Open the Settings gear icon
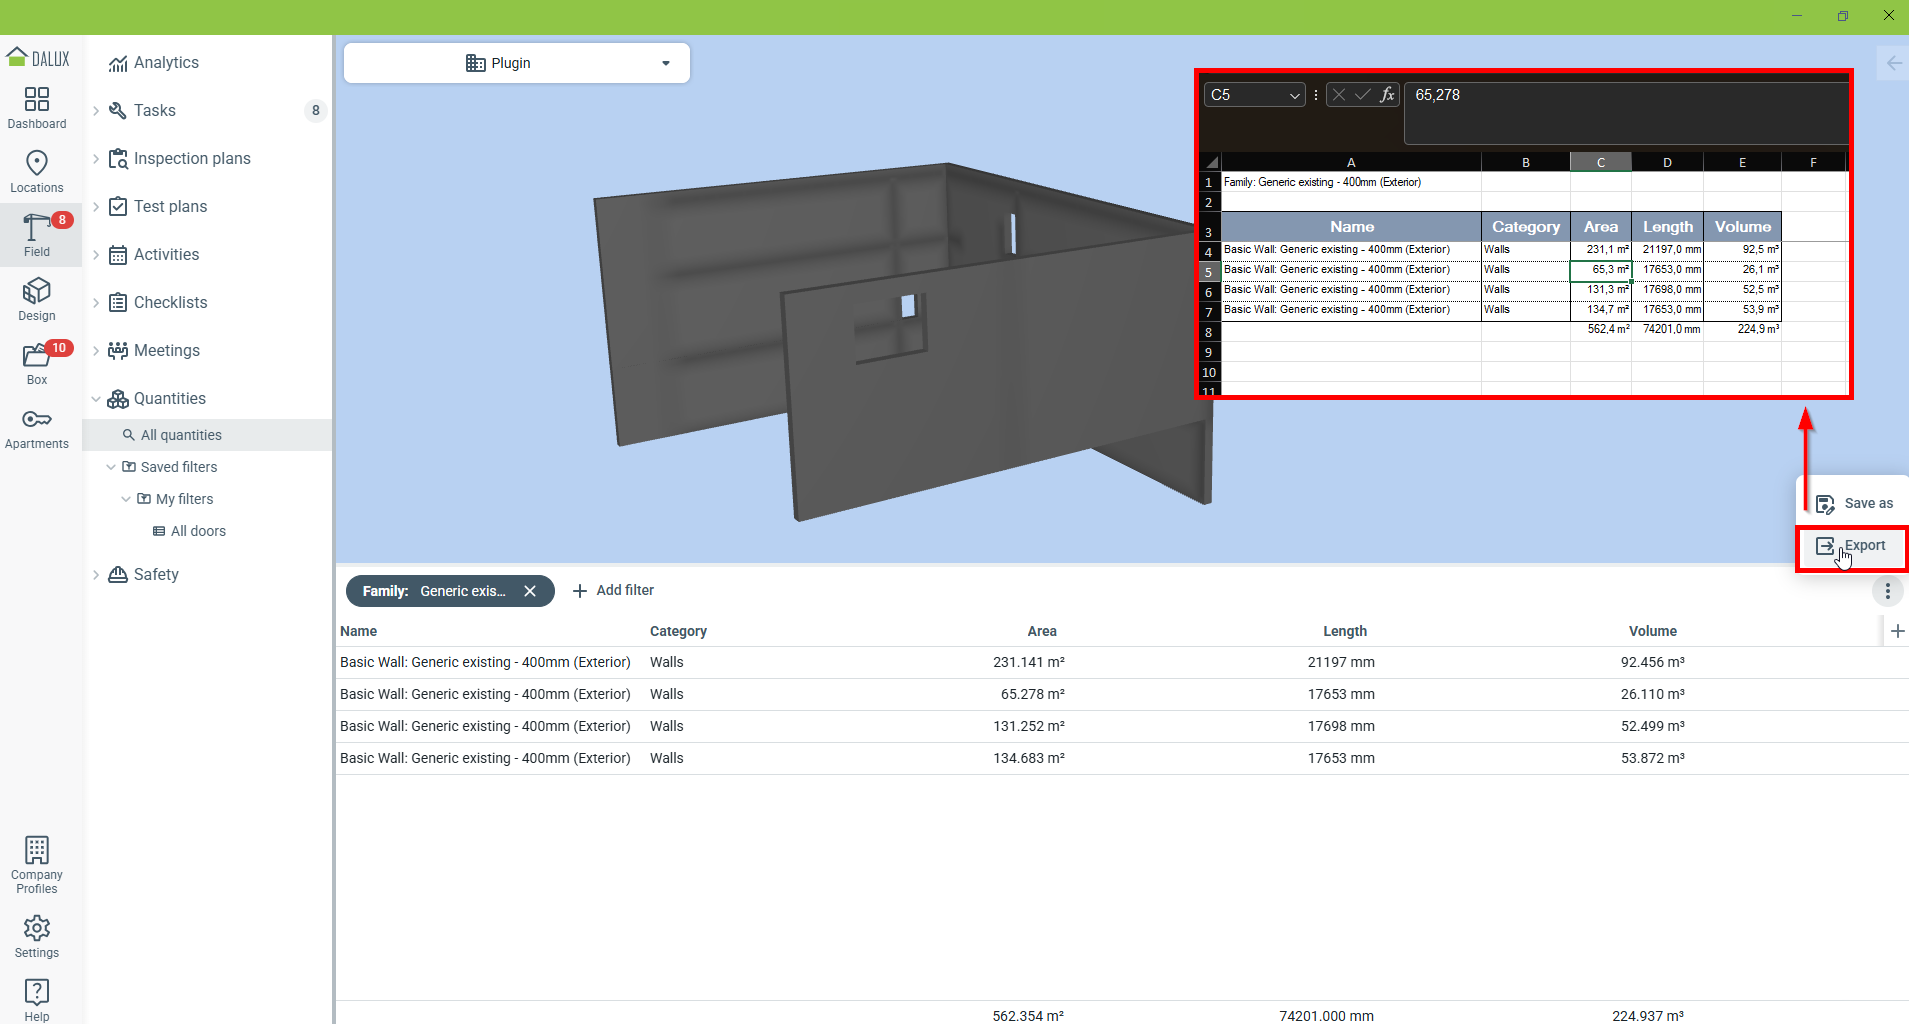 pos(37,936)
